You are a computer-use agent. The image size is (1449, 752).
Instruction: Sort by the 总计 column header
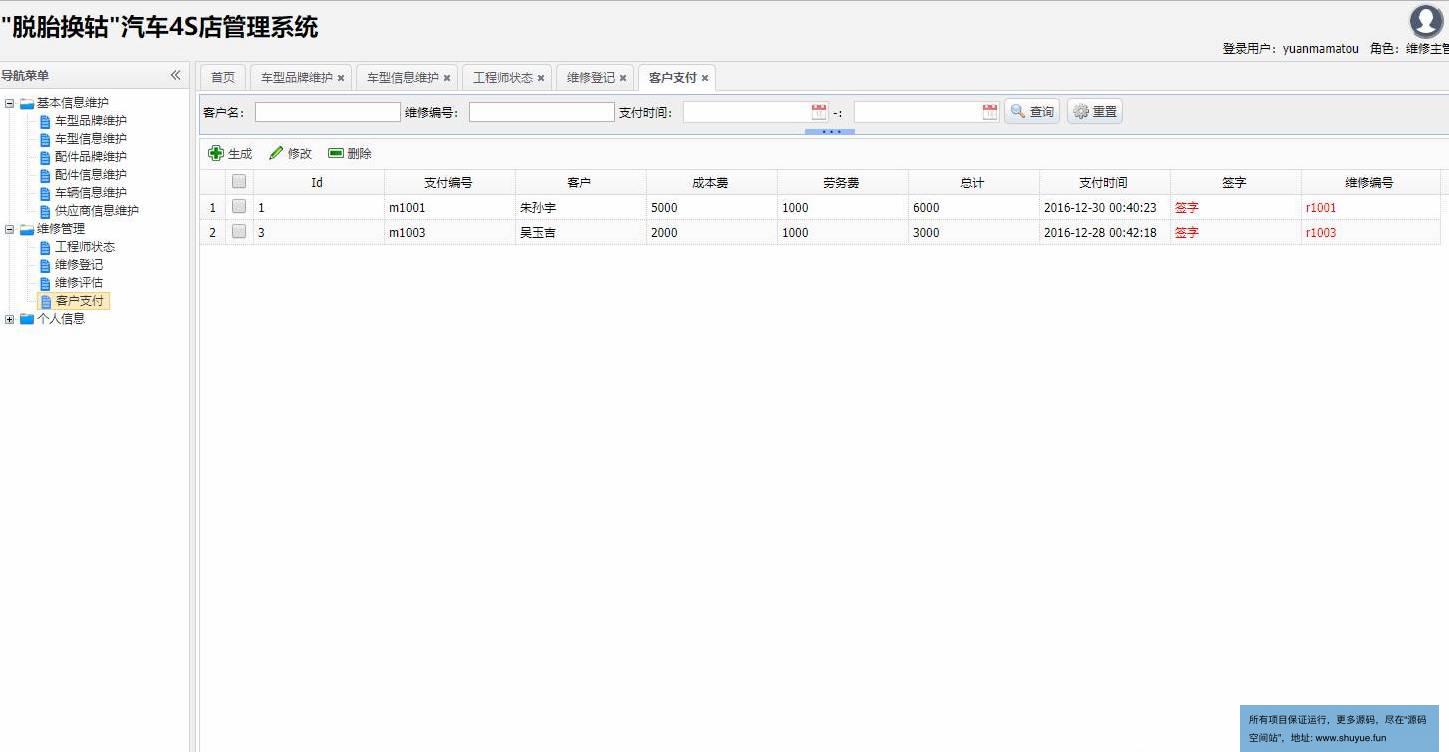tap(974, 183)
